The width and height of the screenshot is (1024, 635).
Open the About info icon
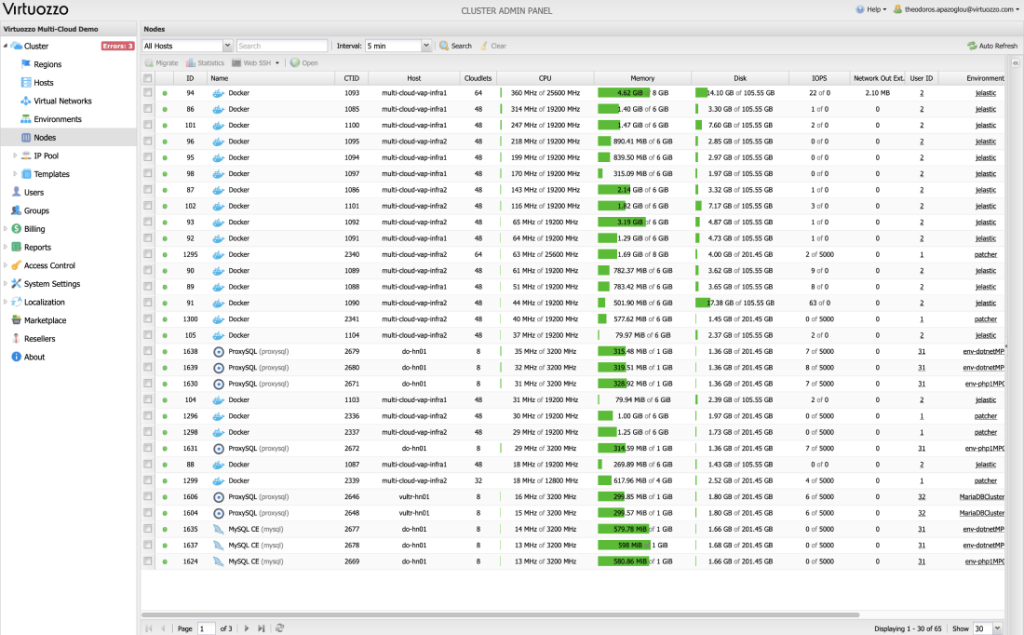click(16, 357)
